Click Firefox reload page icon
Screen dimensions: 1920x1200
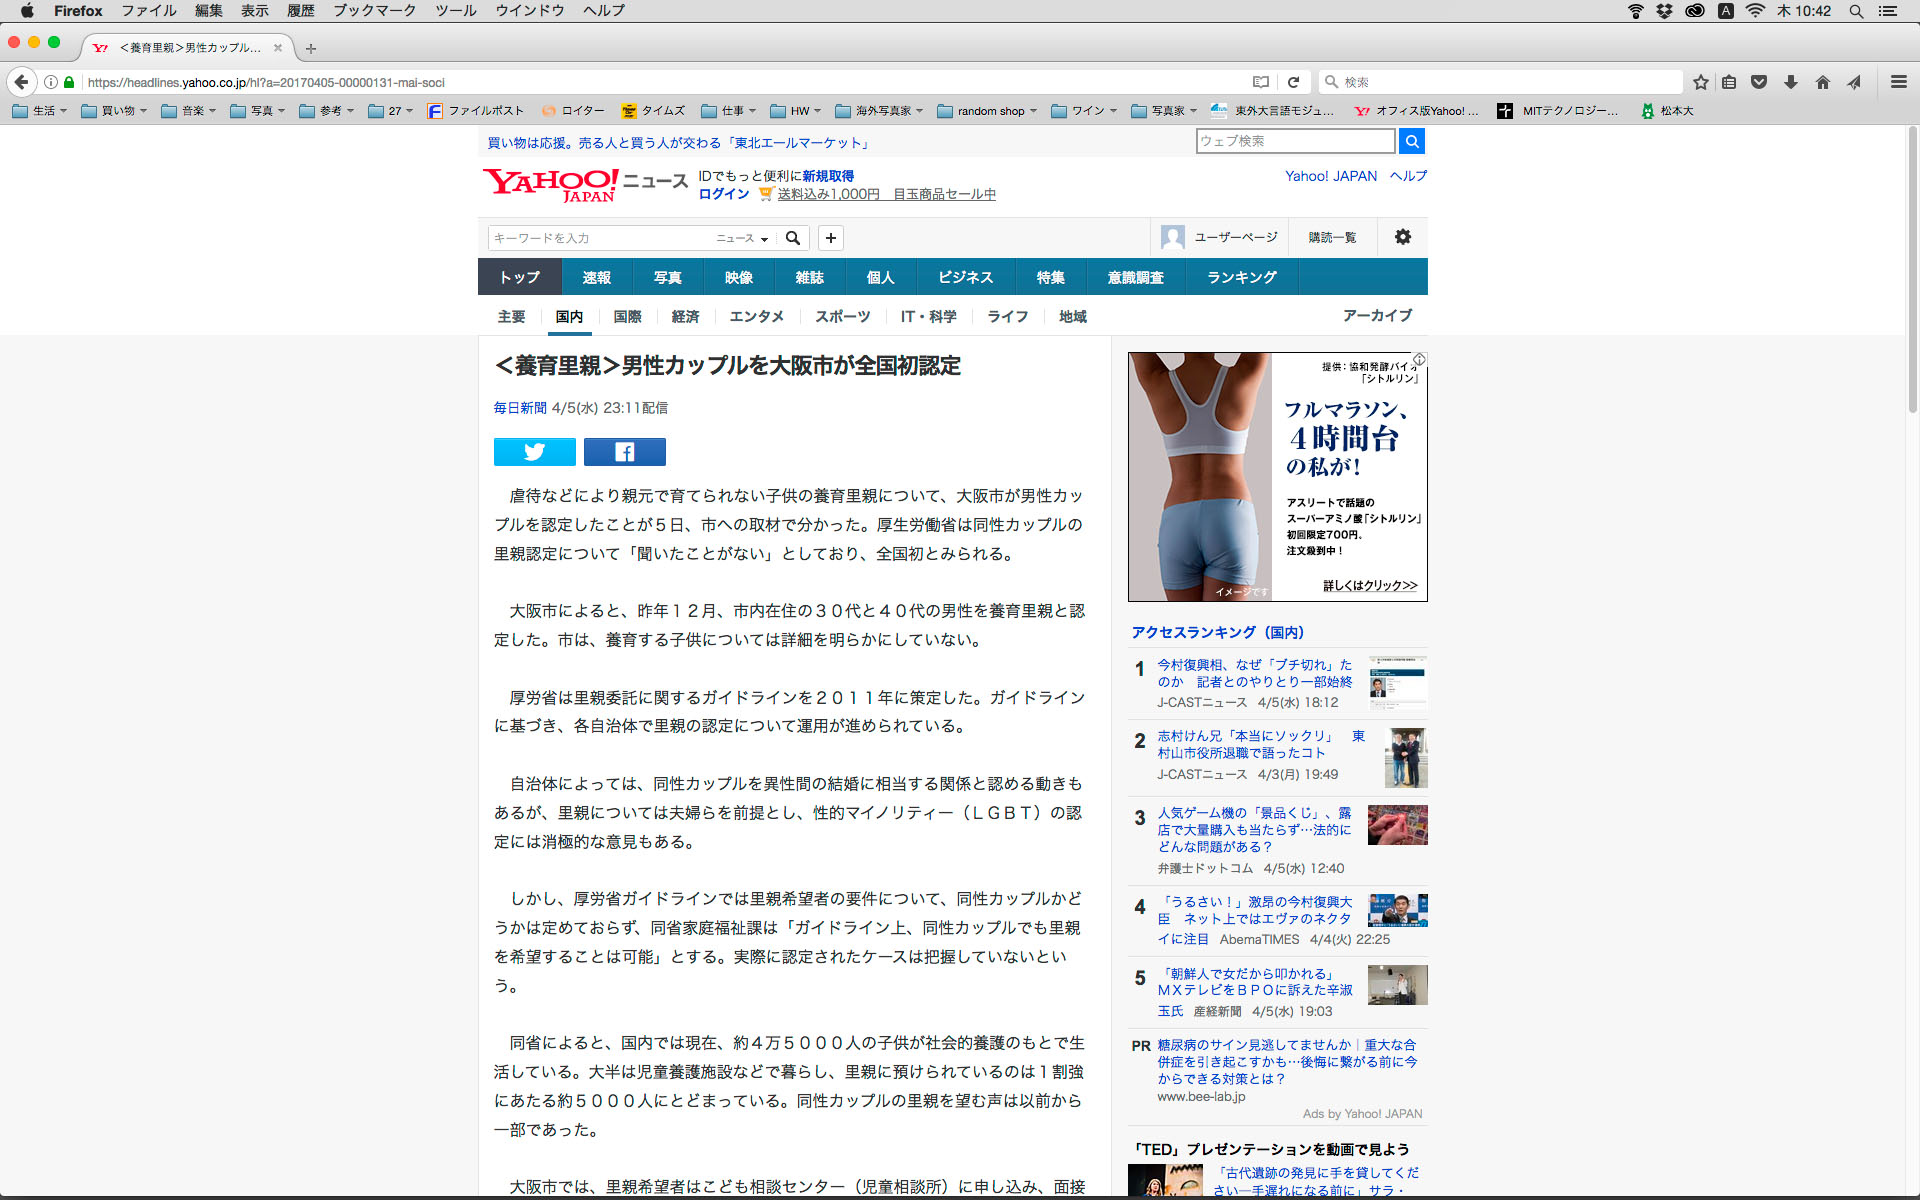click(x=1293, y=82)
